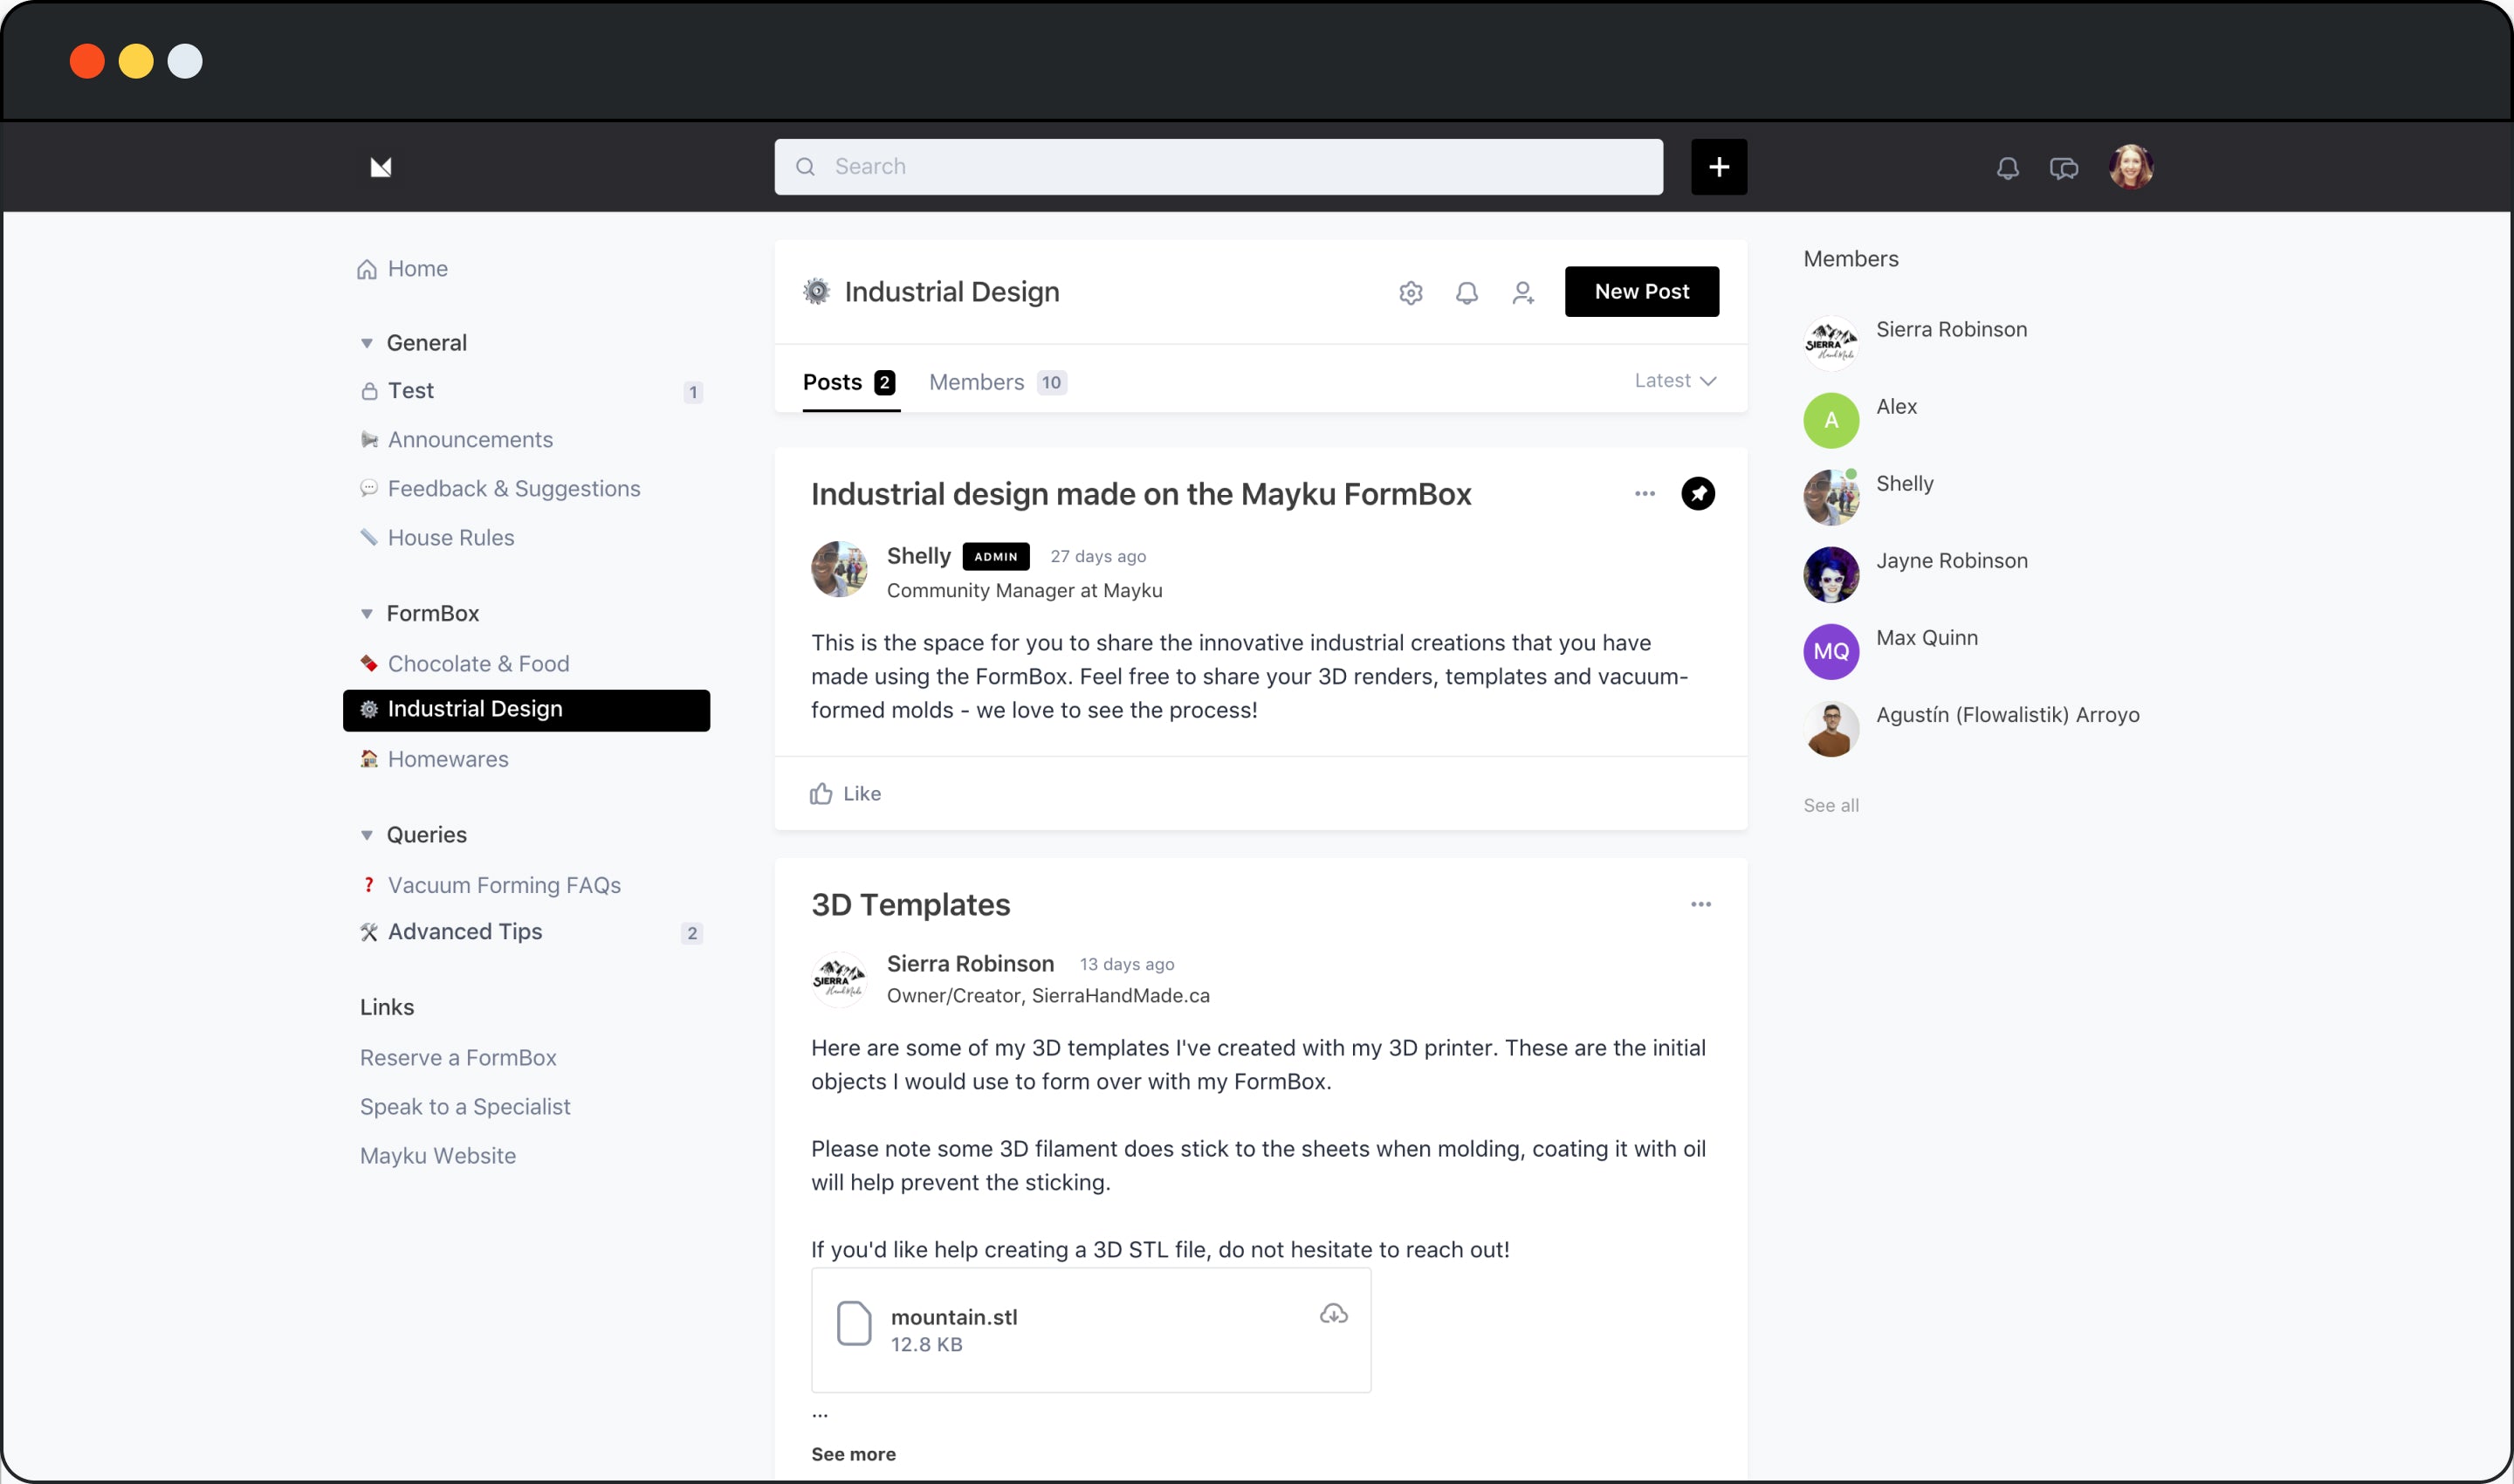Click the direct messages chat icon in top nav
2514x1484 pixels.
coord(2062,166)
